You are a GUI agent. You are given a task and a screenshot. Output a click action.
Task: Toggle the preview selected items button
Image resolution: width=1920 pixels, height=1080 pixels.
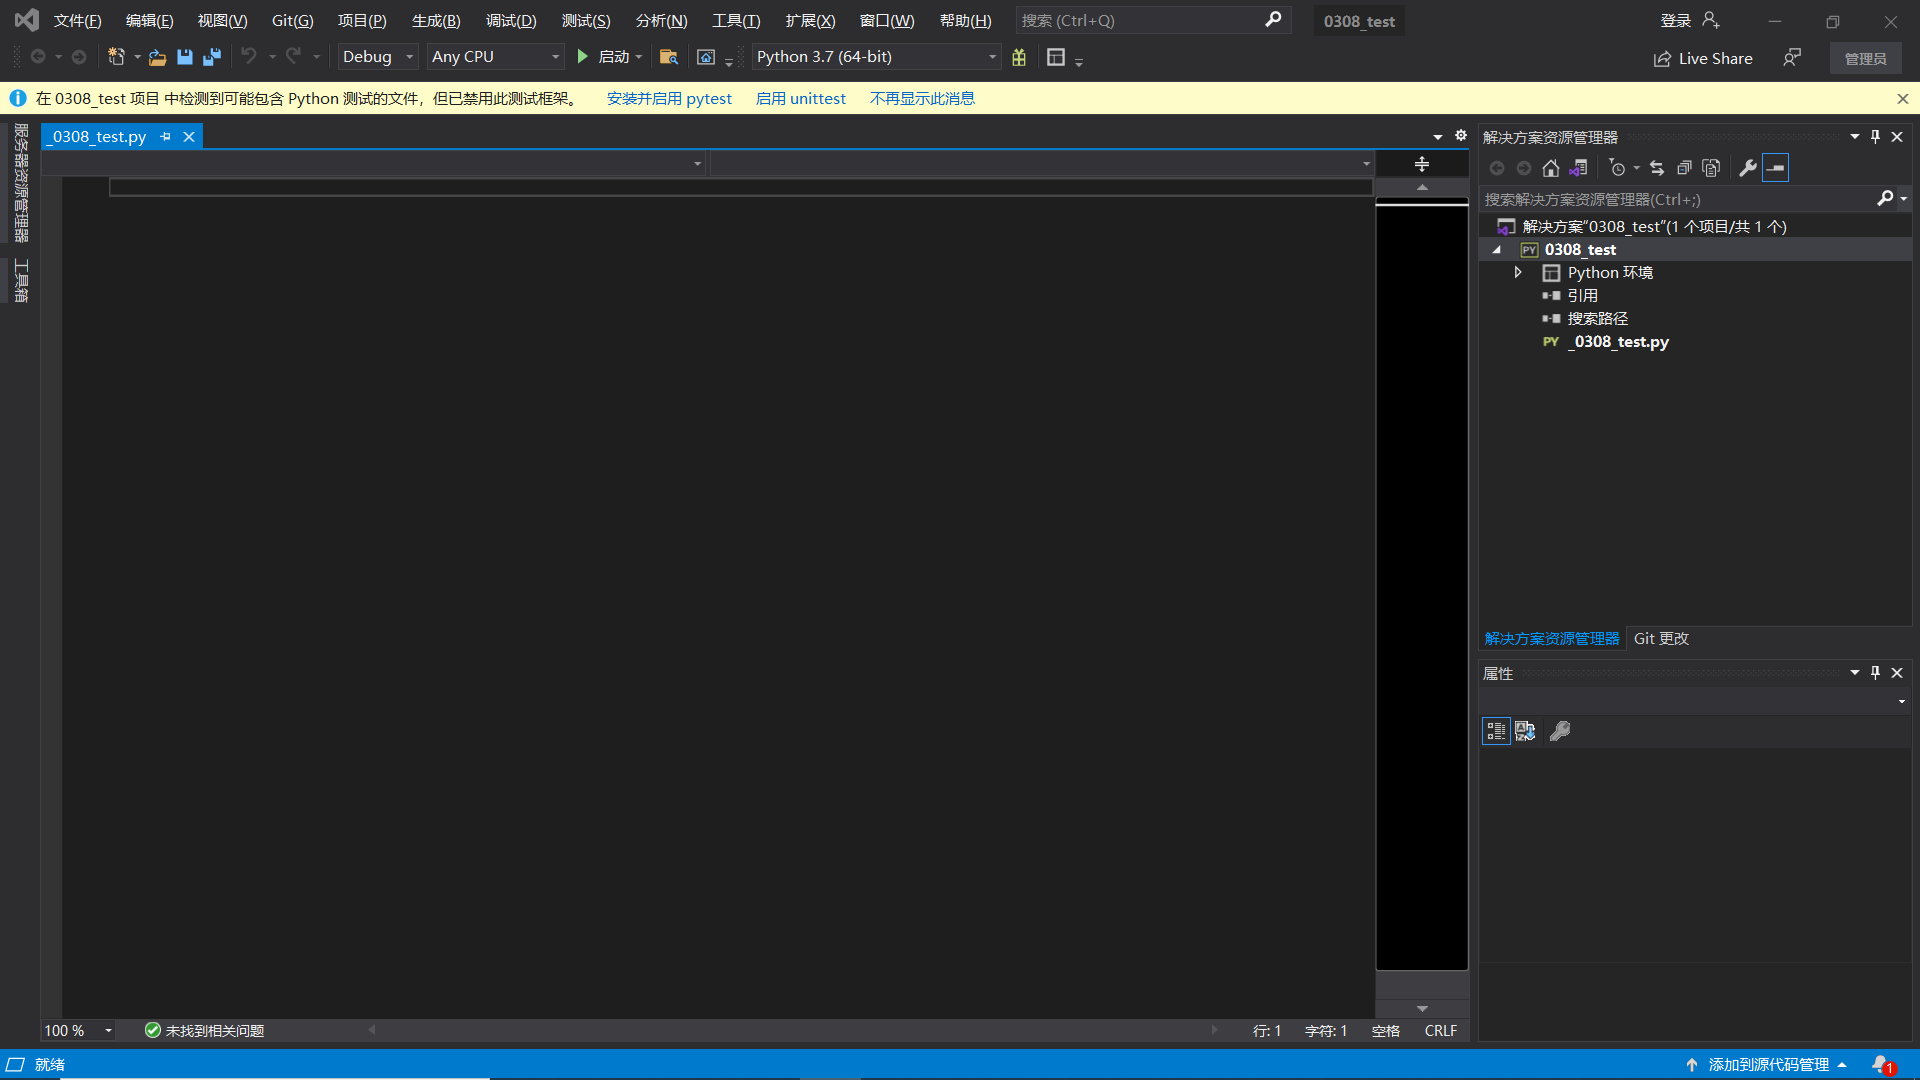tap(1776, 168)
